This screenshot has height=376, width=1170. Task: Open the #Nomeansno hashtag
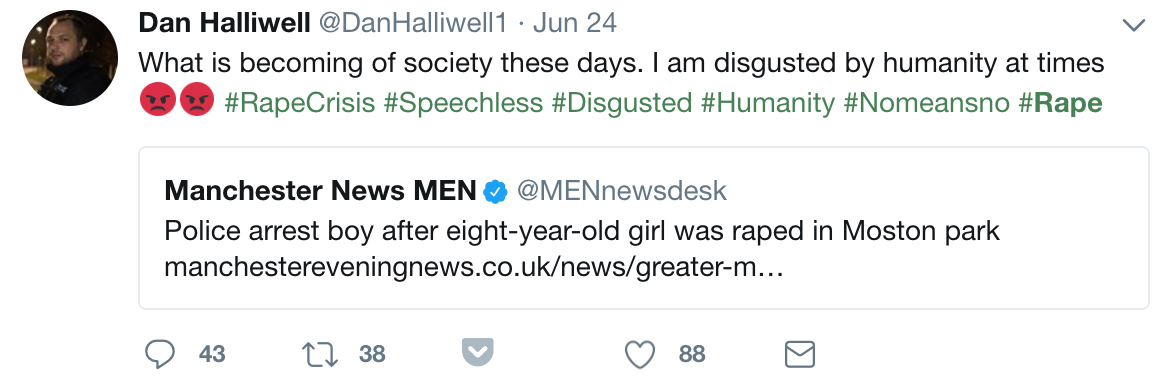point(927,102)
